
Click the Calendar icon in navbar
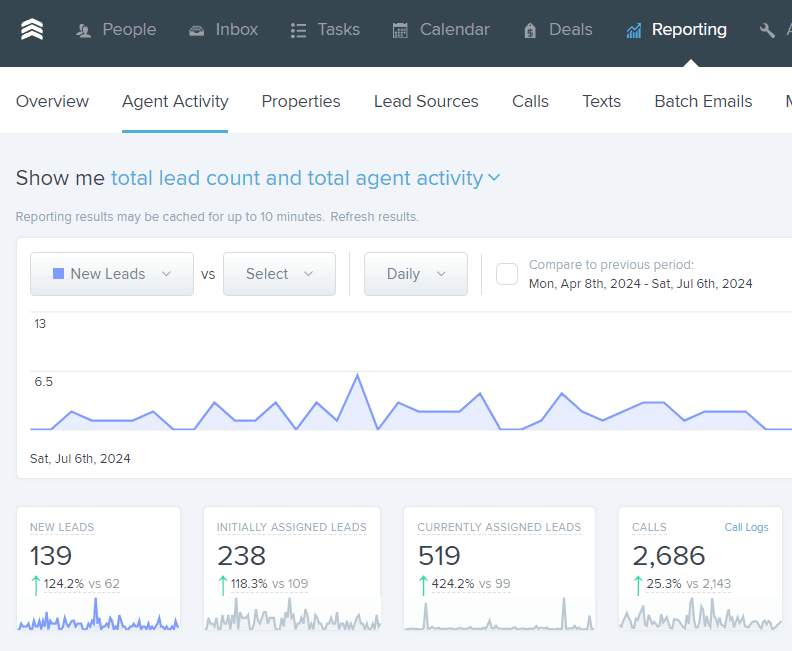tap(400, 30)
